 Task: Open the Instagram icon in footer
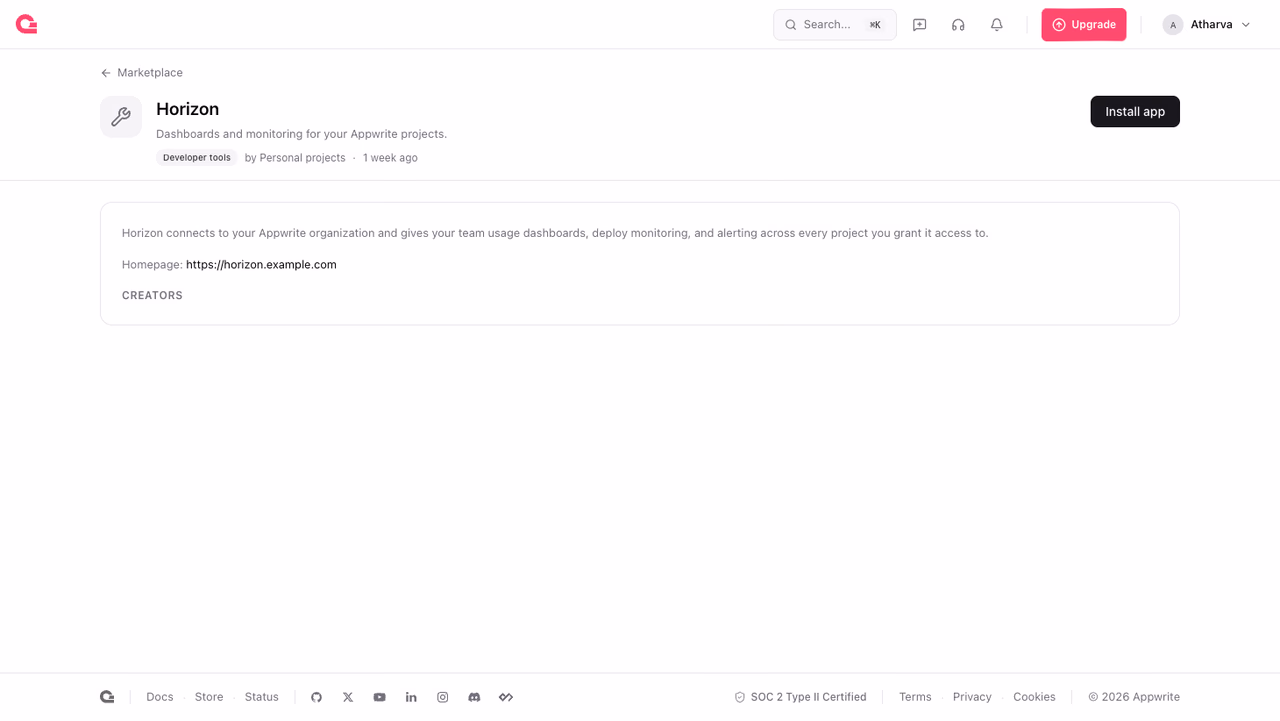coord(443,697)
